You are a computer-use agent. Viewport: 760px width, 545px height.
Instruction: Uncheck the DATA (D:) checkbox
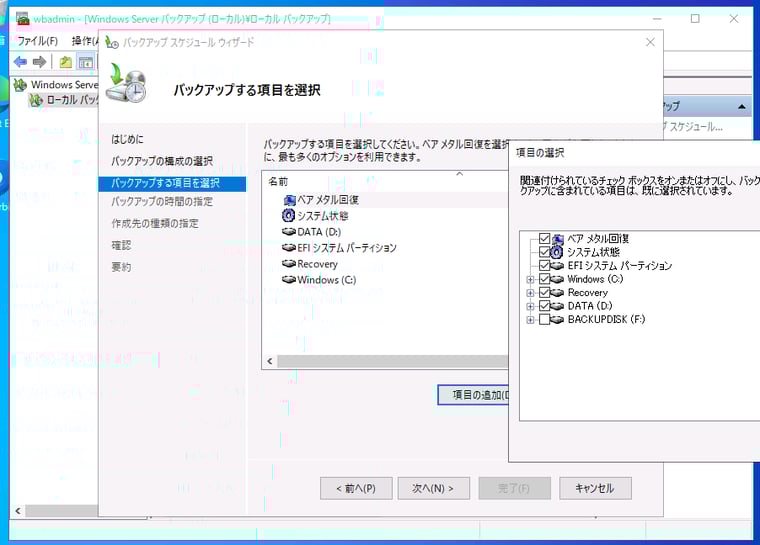pyautogui.click(x=544, y=306)
